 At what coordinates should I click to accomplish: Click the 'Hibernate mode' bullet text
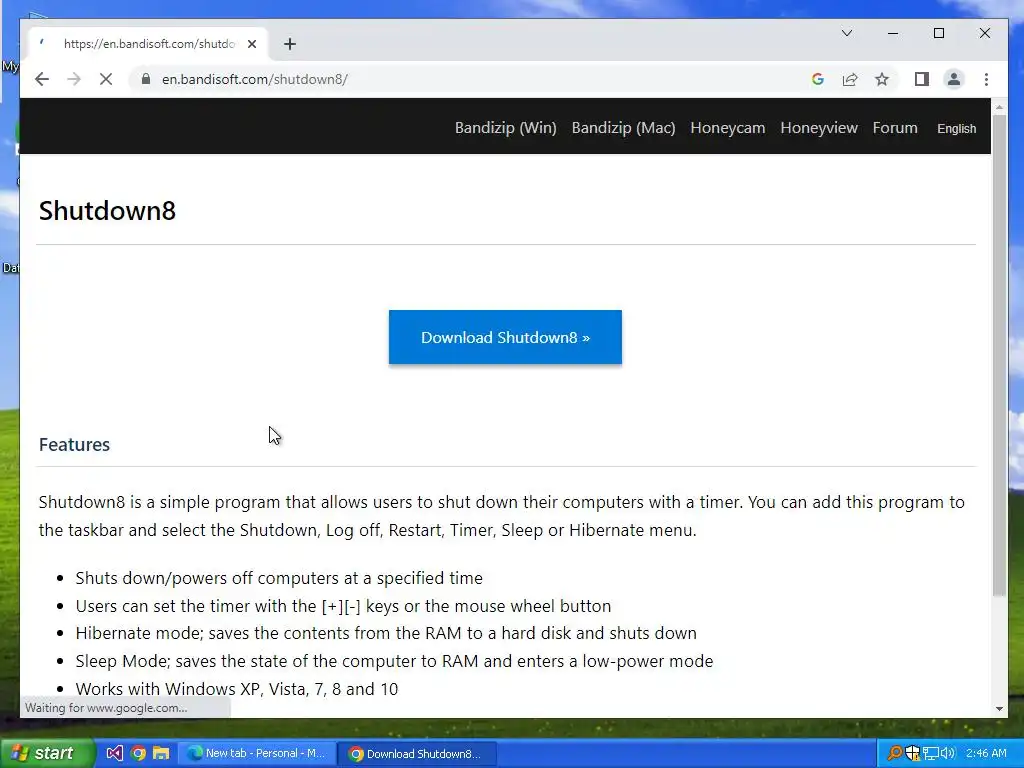tap(386, 633)
